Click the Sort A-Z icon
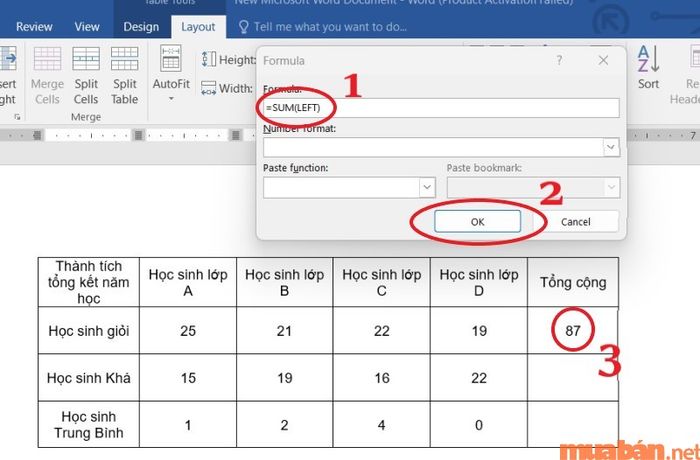This screenshot has height=460, width=700. coord(648,59)
